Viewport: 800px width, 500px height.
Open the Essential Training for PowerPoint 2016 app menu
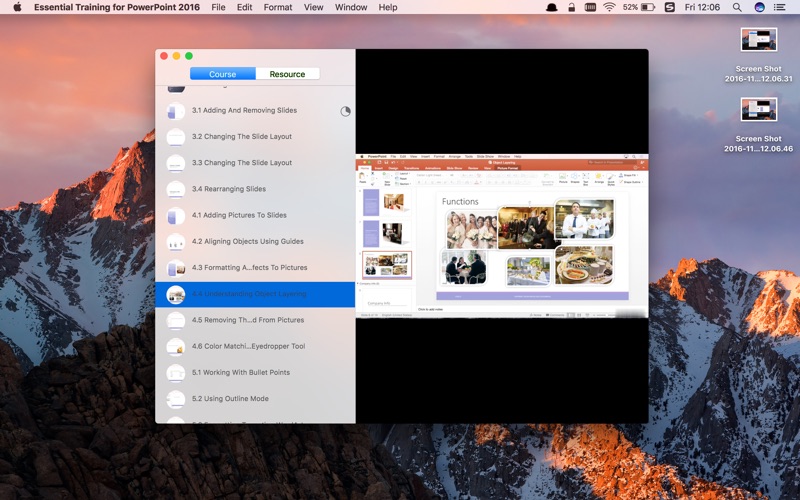[117, 7]
